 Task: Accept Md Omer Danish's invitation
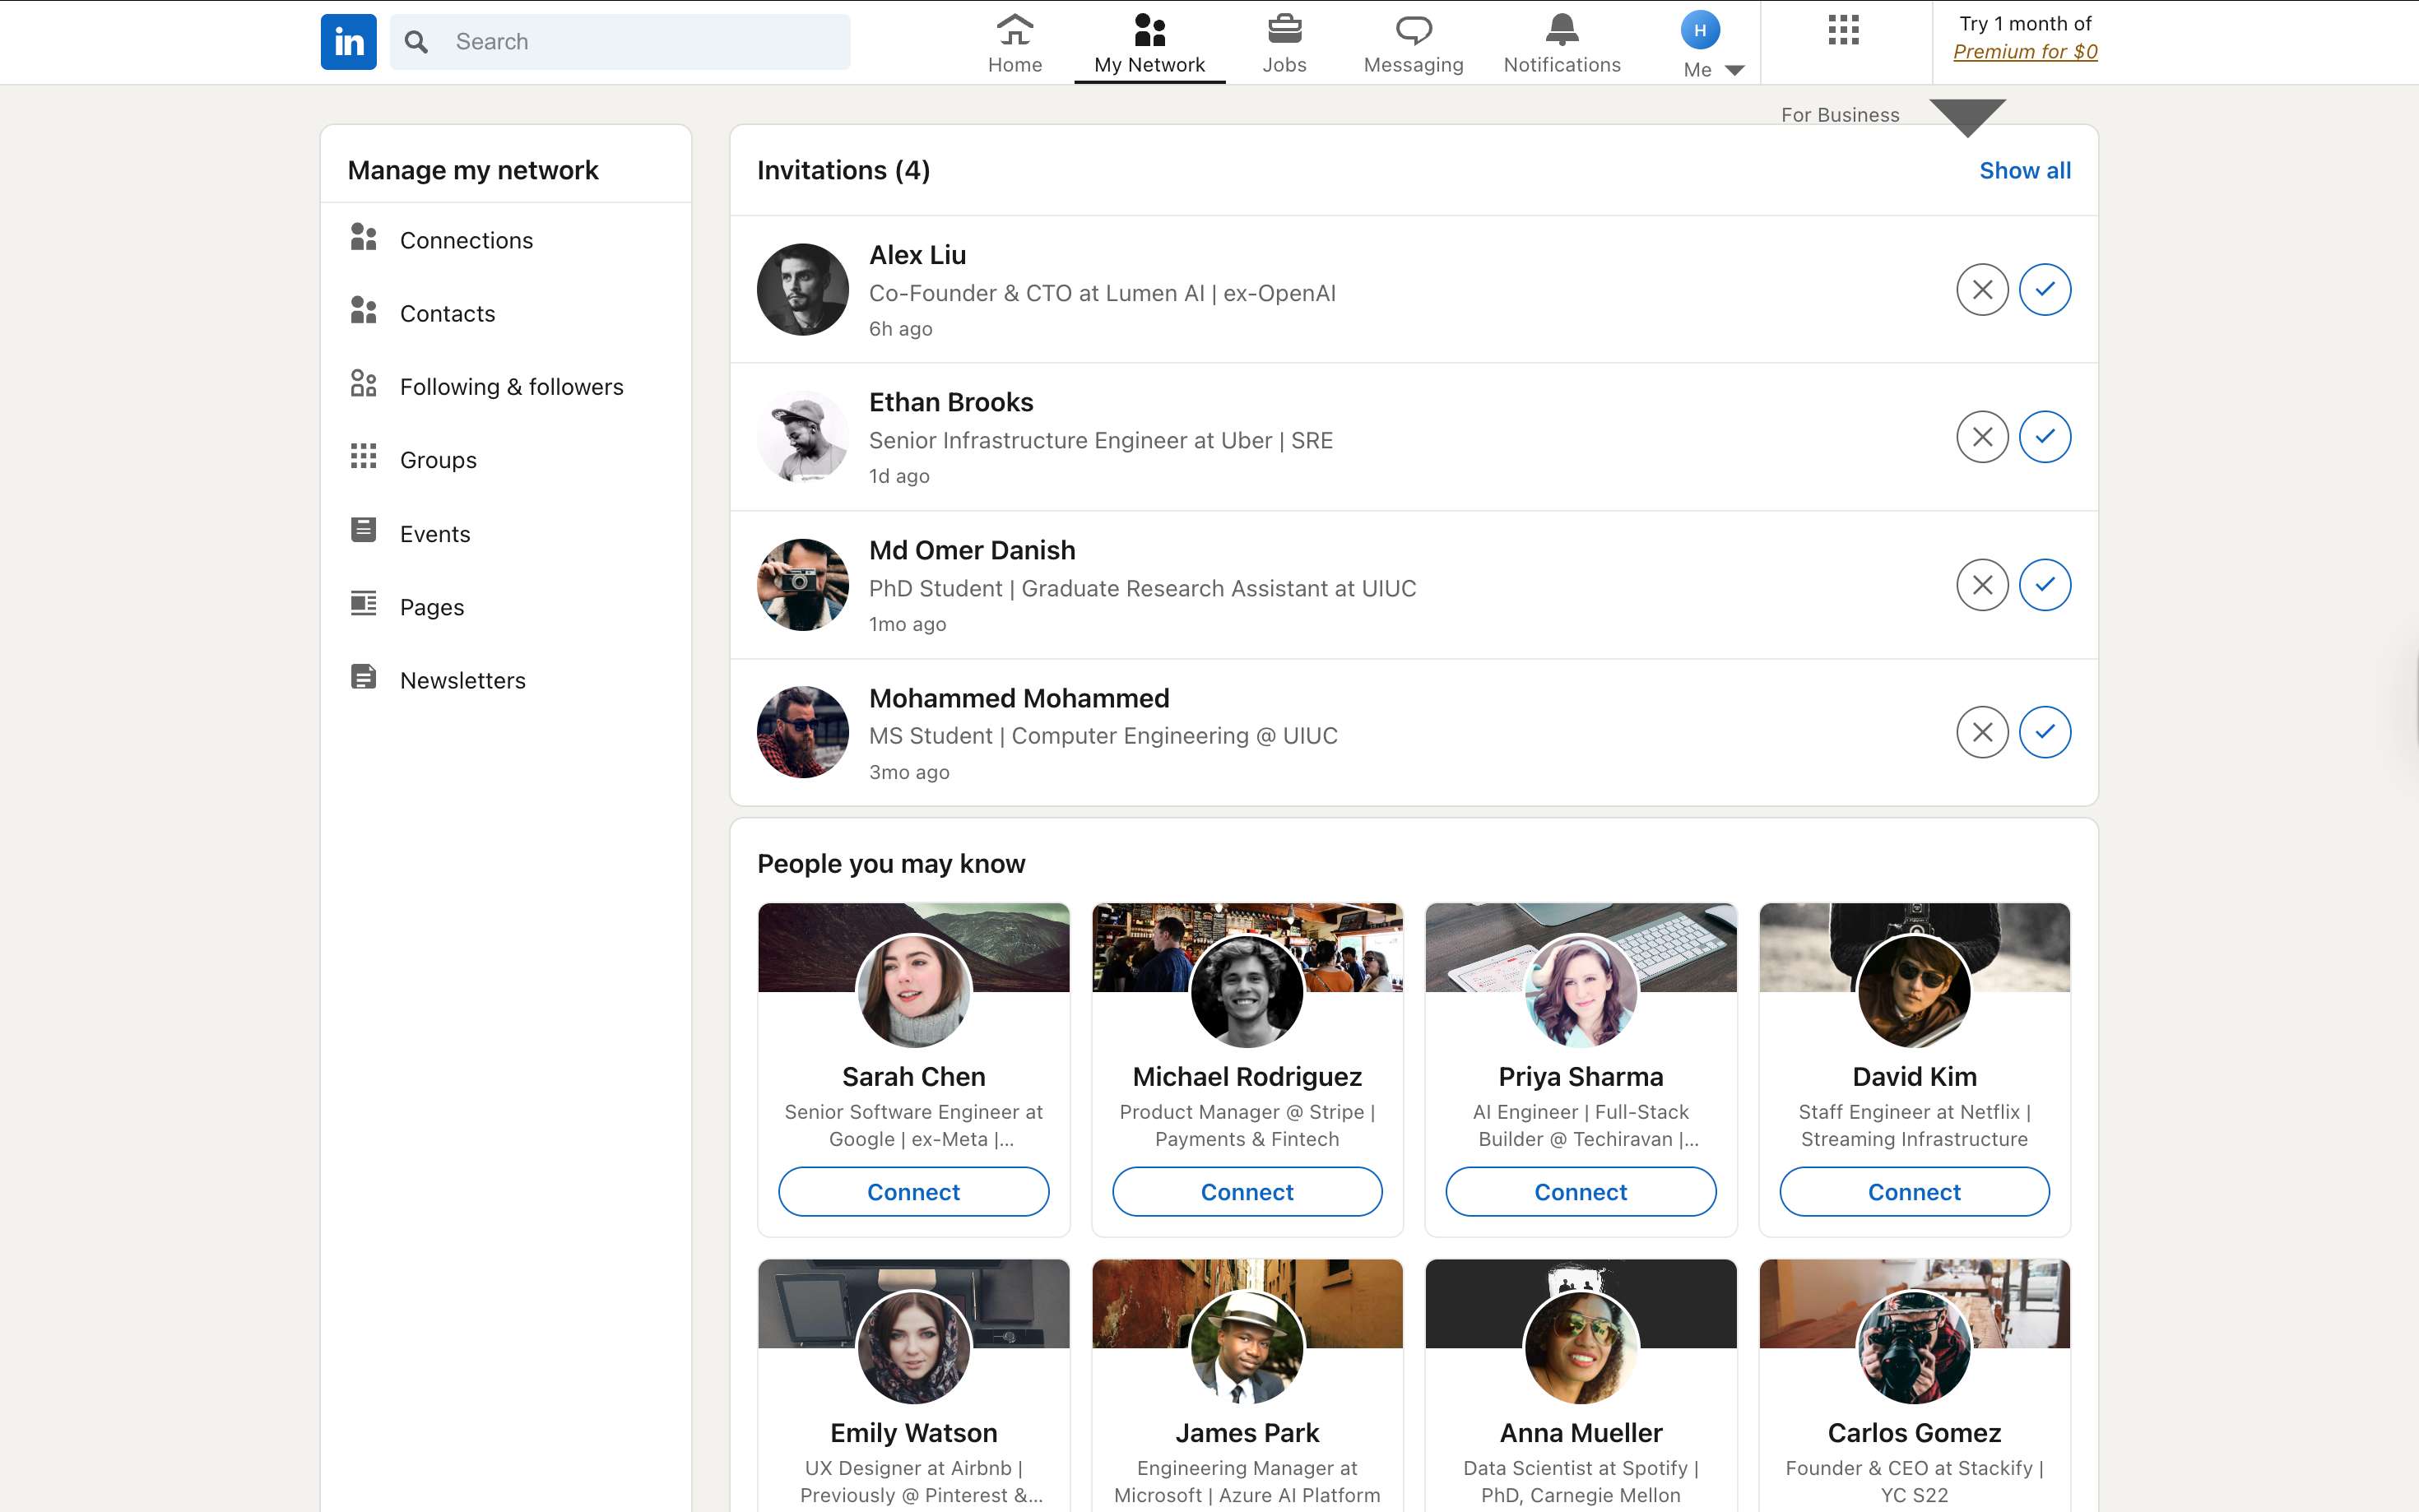point(2044,585)
